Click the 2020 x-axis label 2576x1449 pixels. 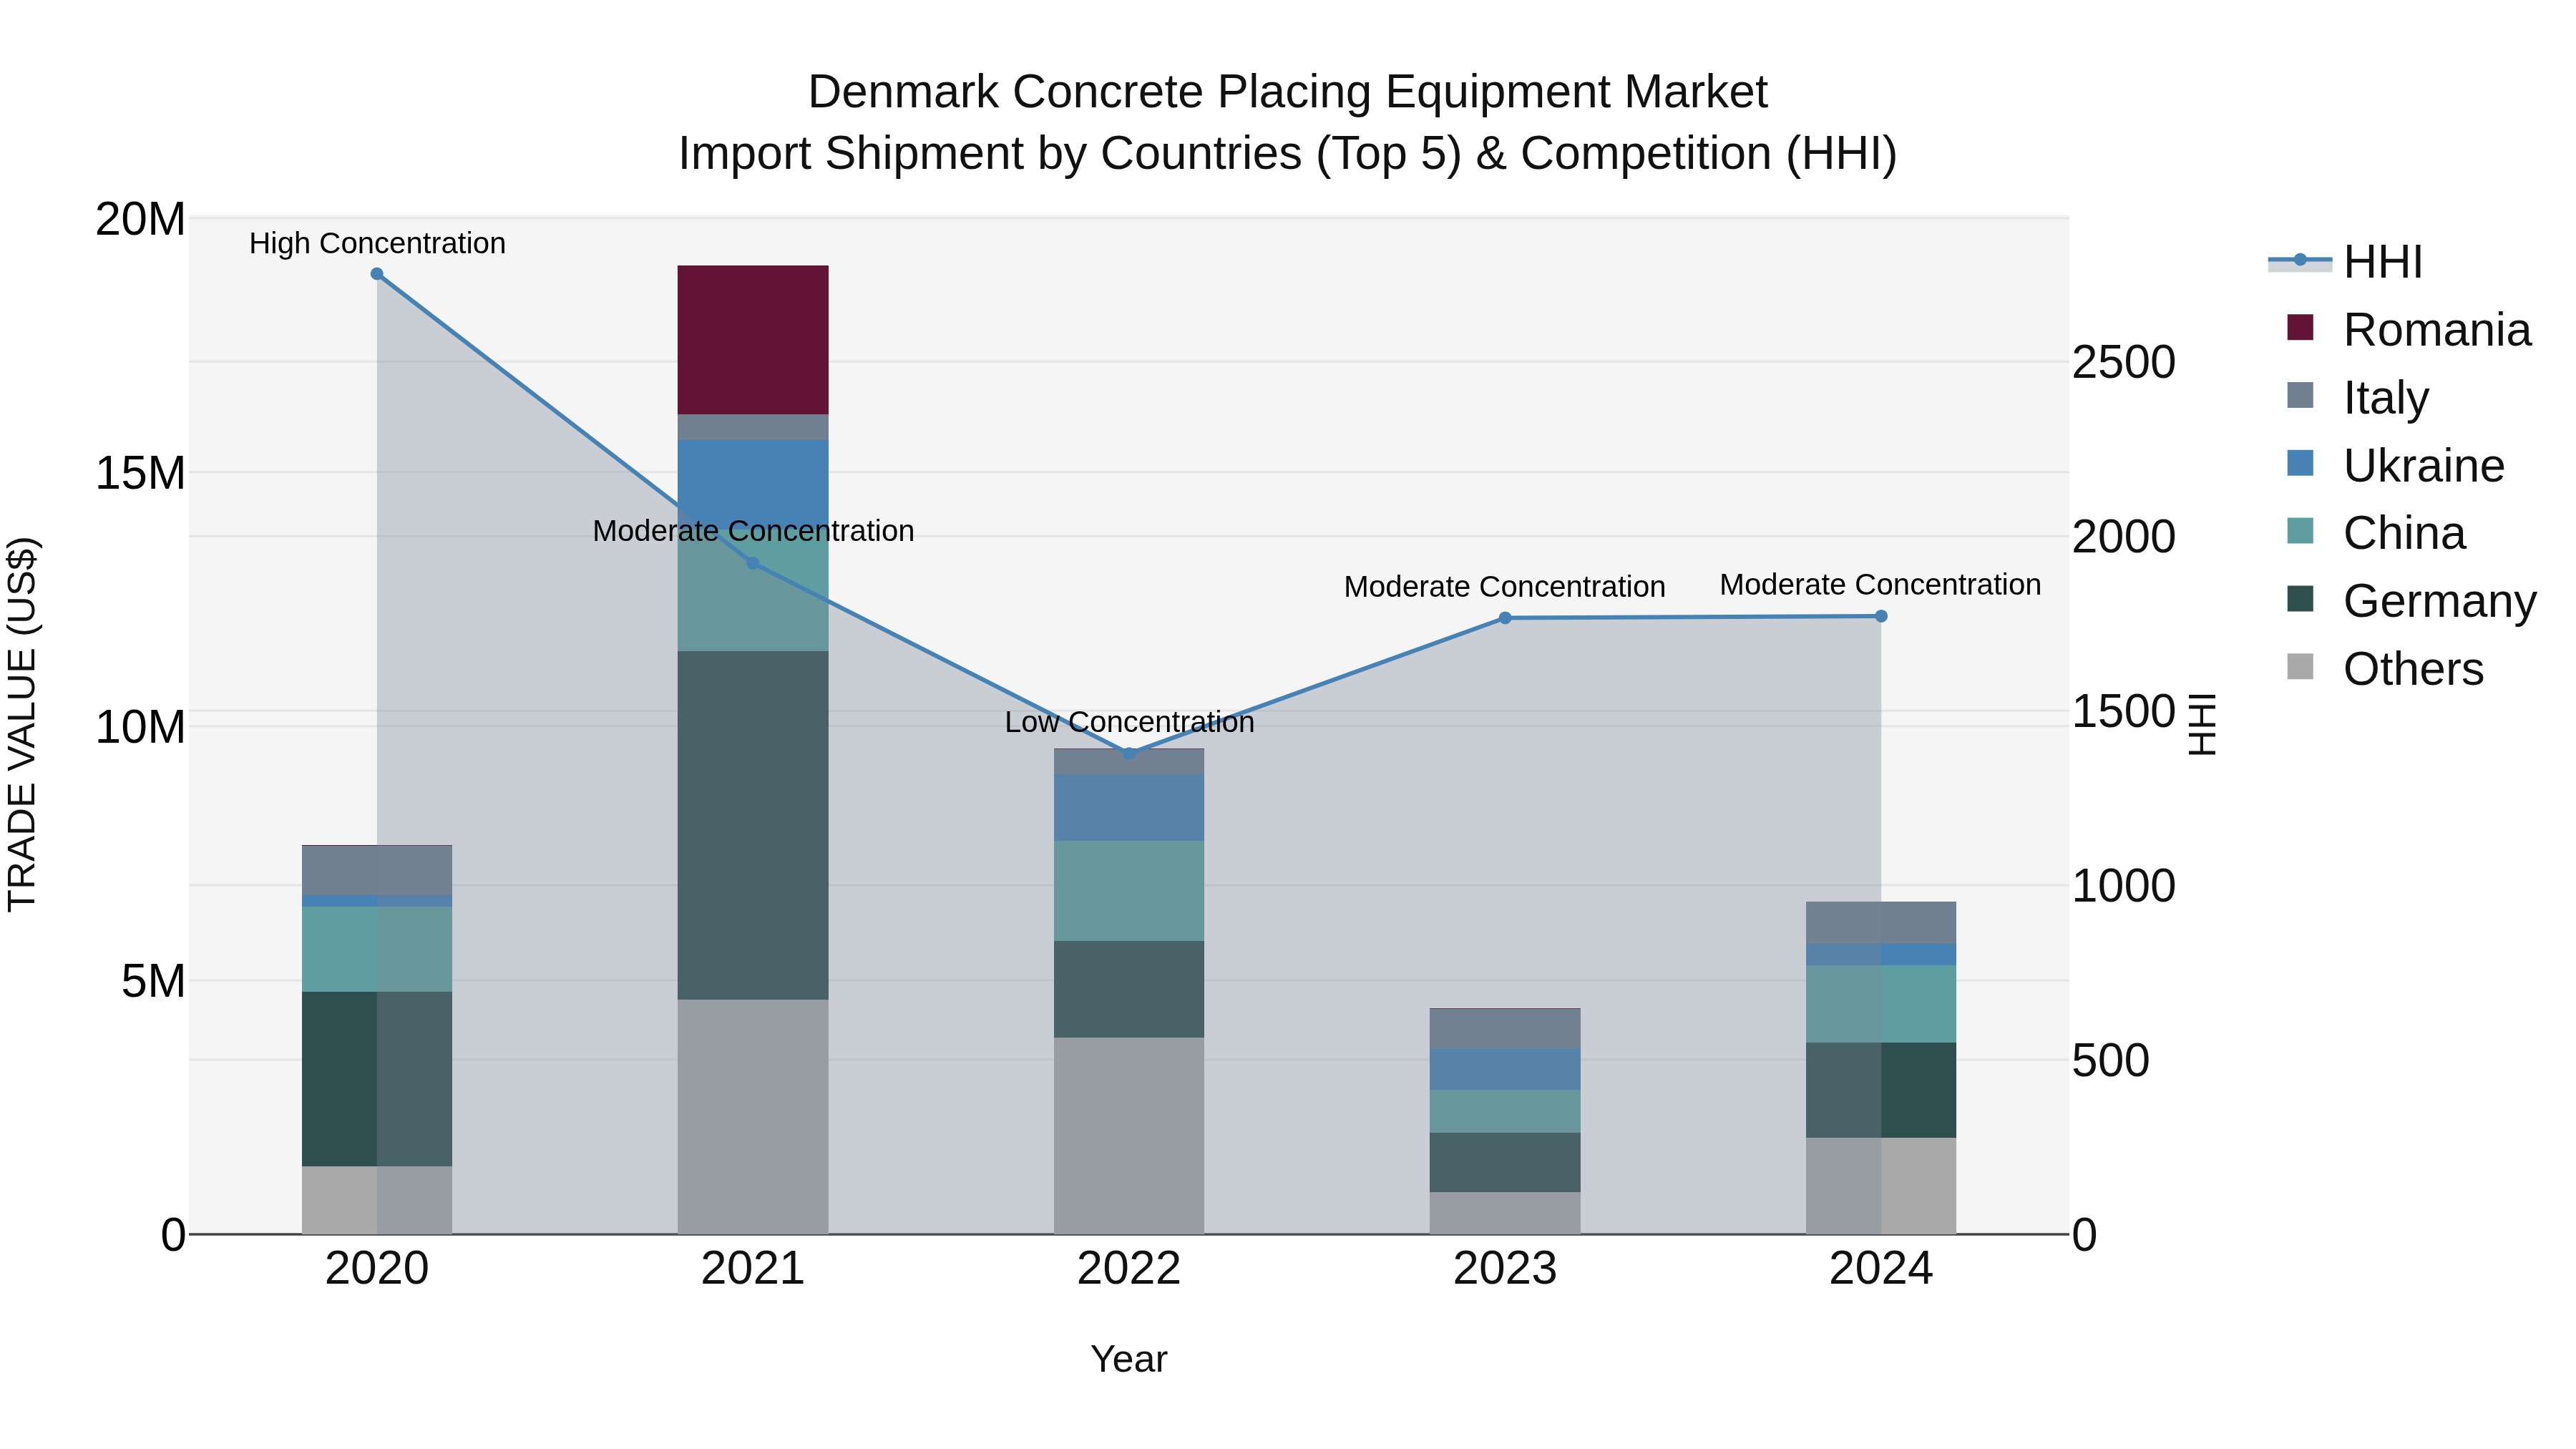(x=377, y=1269)
